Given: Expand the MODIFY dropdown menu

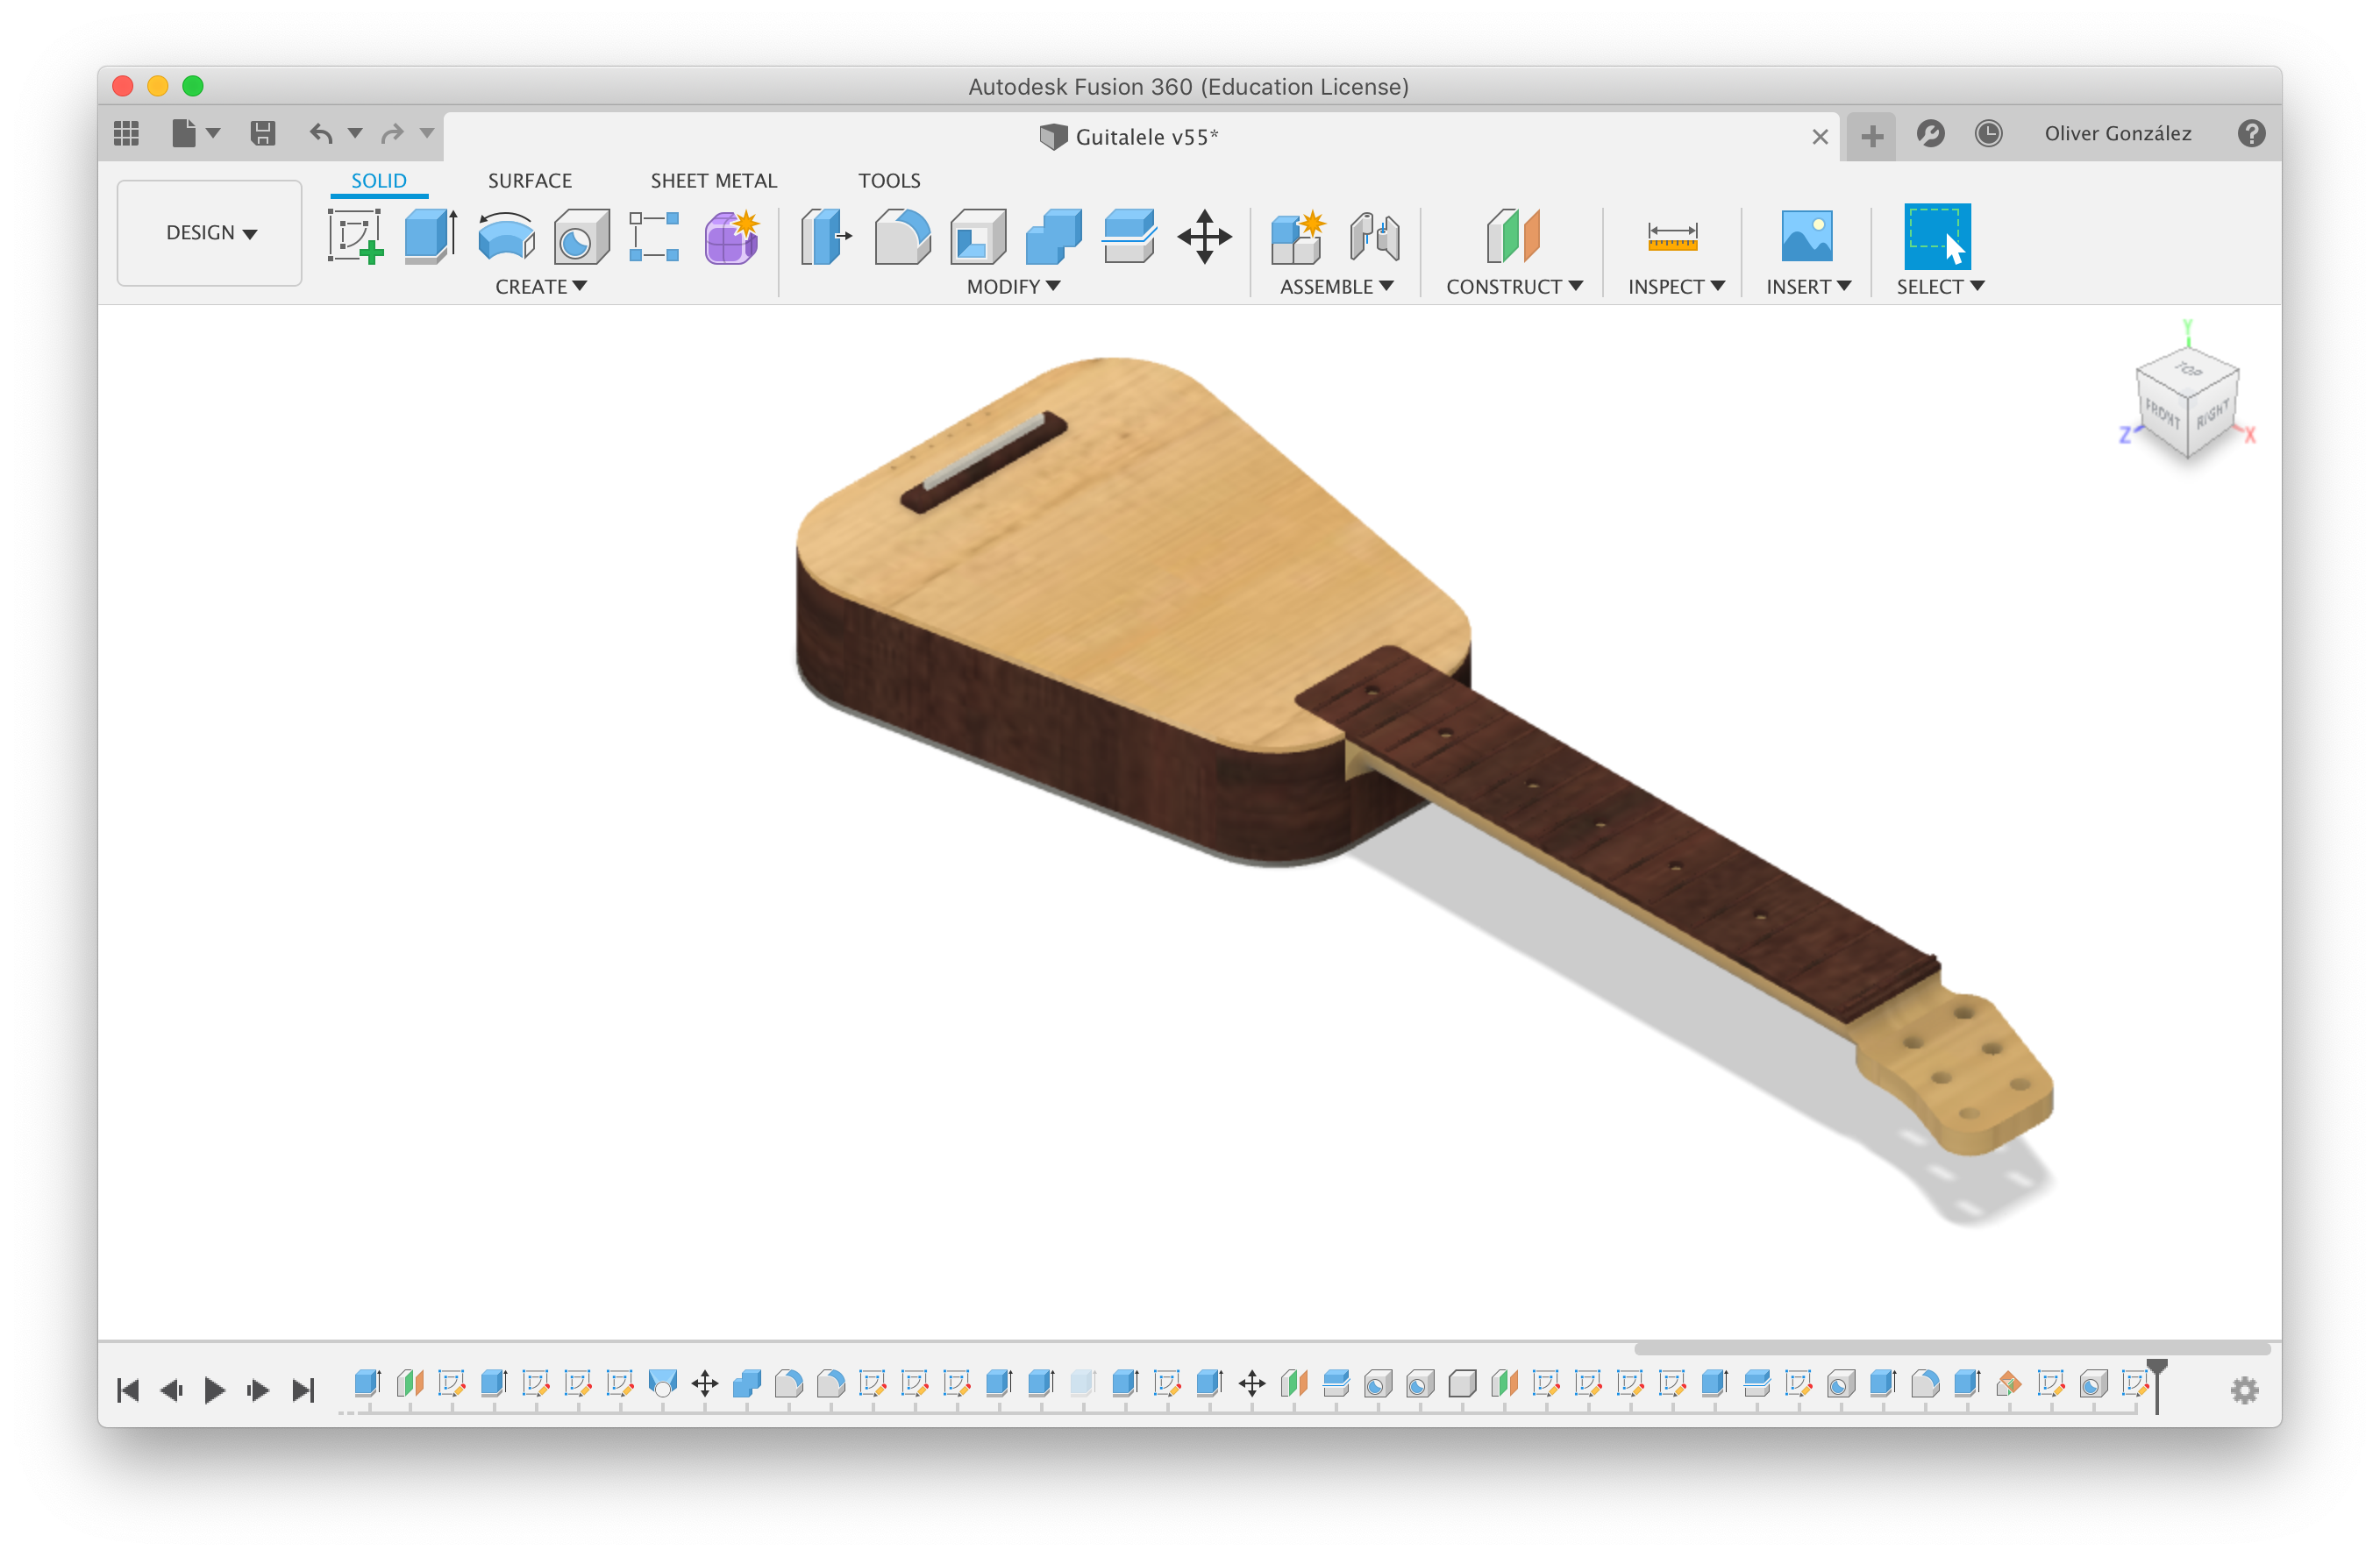Looking at the screenshot, I should pos(1013,287).
